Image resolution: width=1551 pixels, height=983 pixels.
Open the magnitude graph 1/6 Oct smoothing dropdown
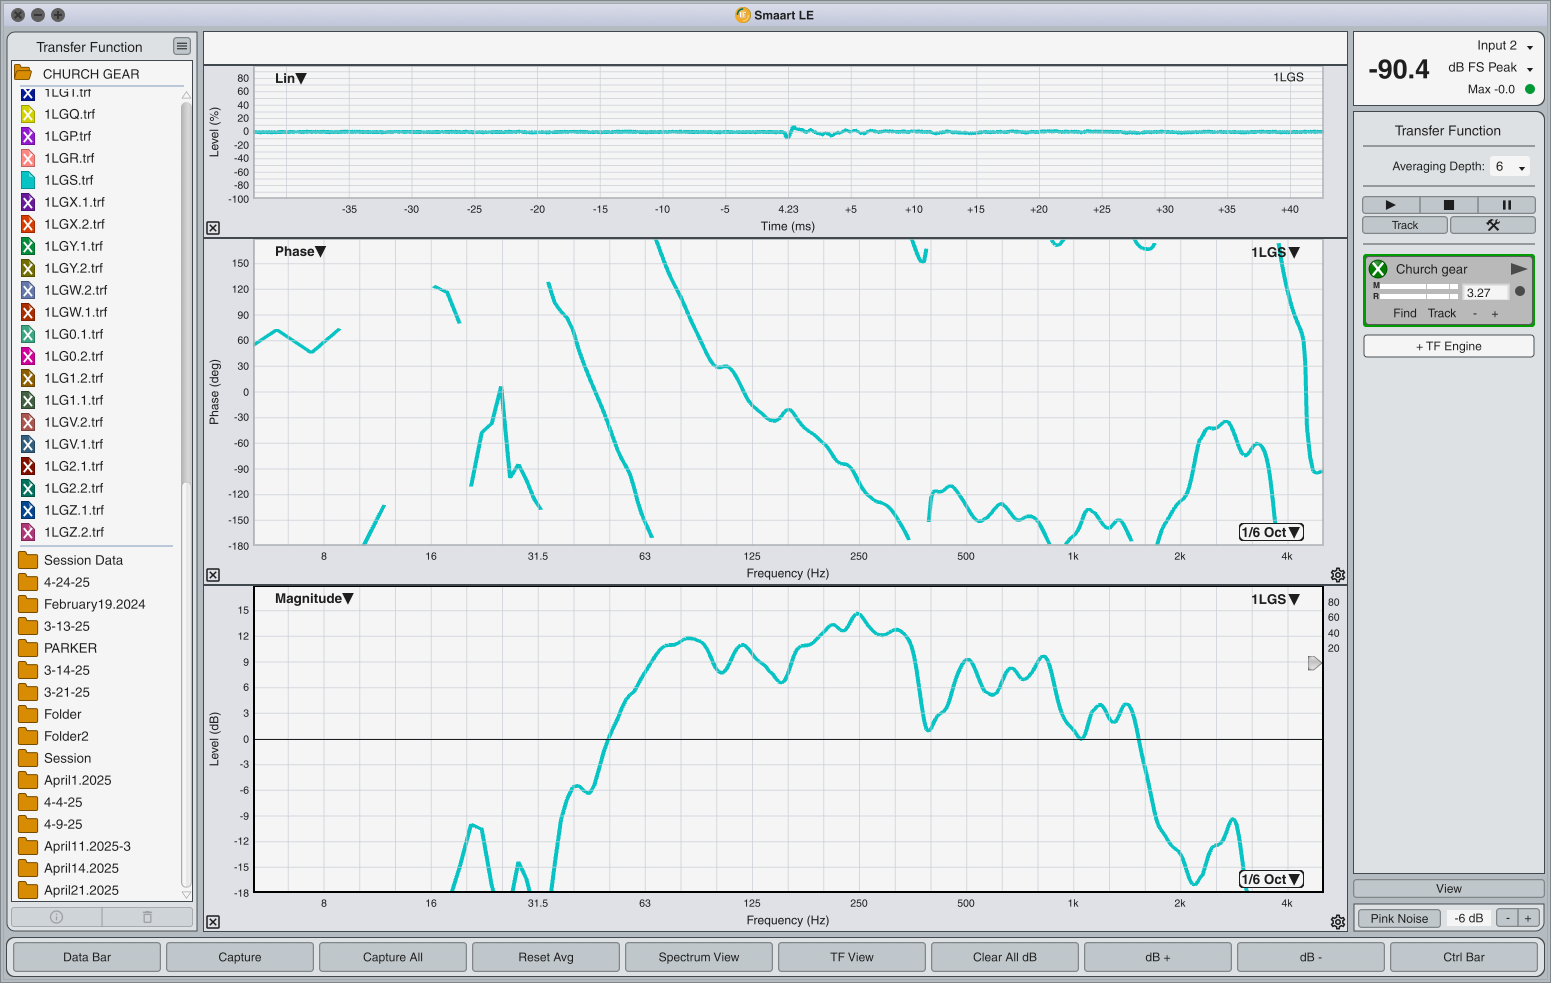pyautogui.click(x=1271, y=879)
